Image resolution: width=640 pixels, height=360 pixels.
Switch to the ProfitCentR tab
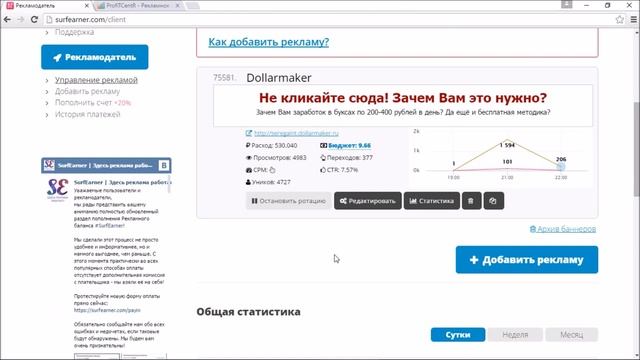(x=138, y=6)
